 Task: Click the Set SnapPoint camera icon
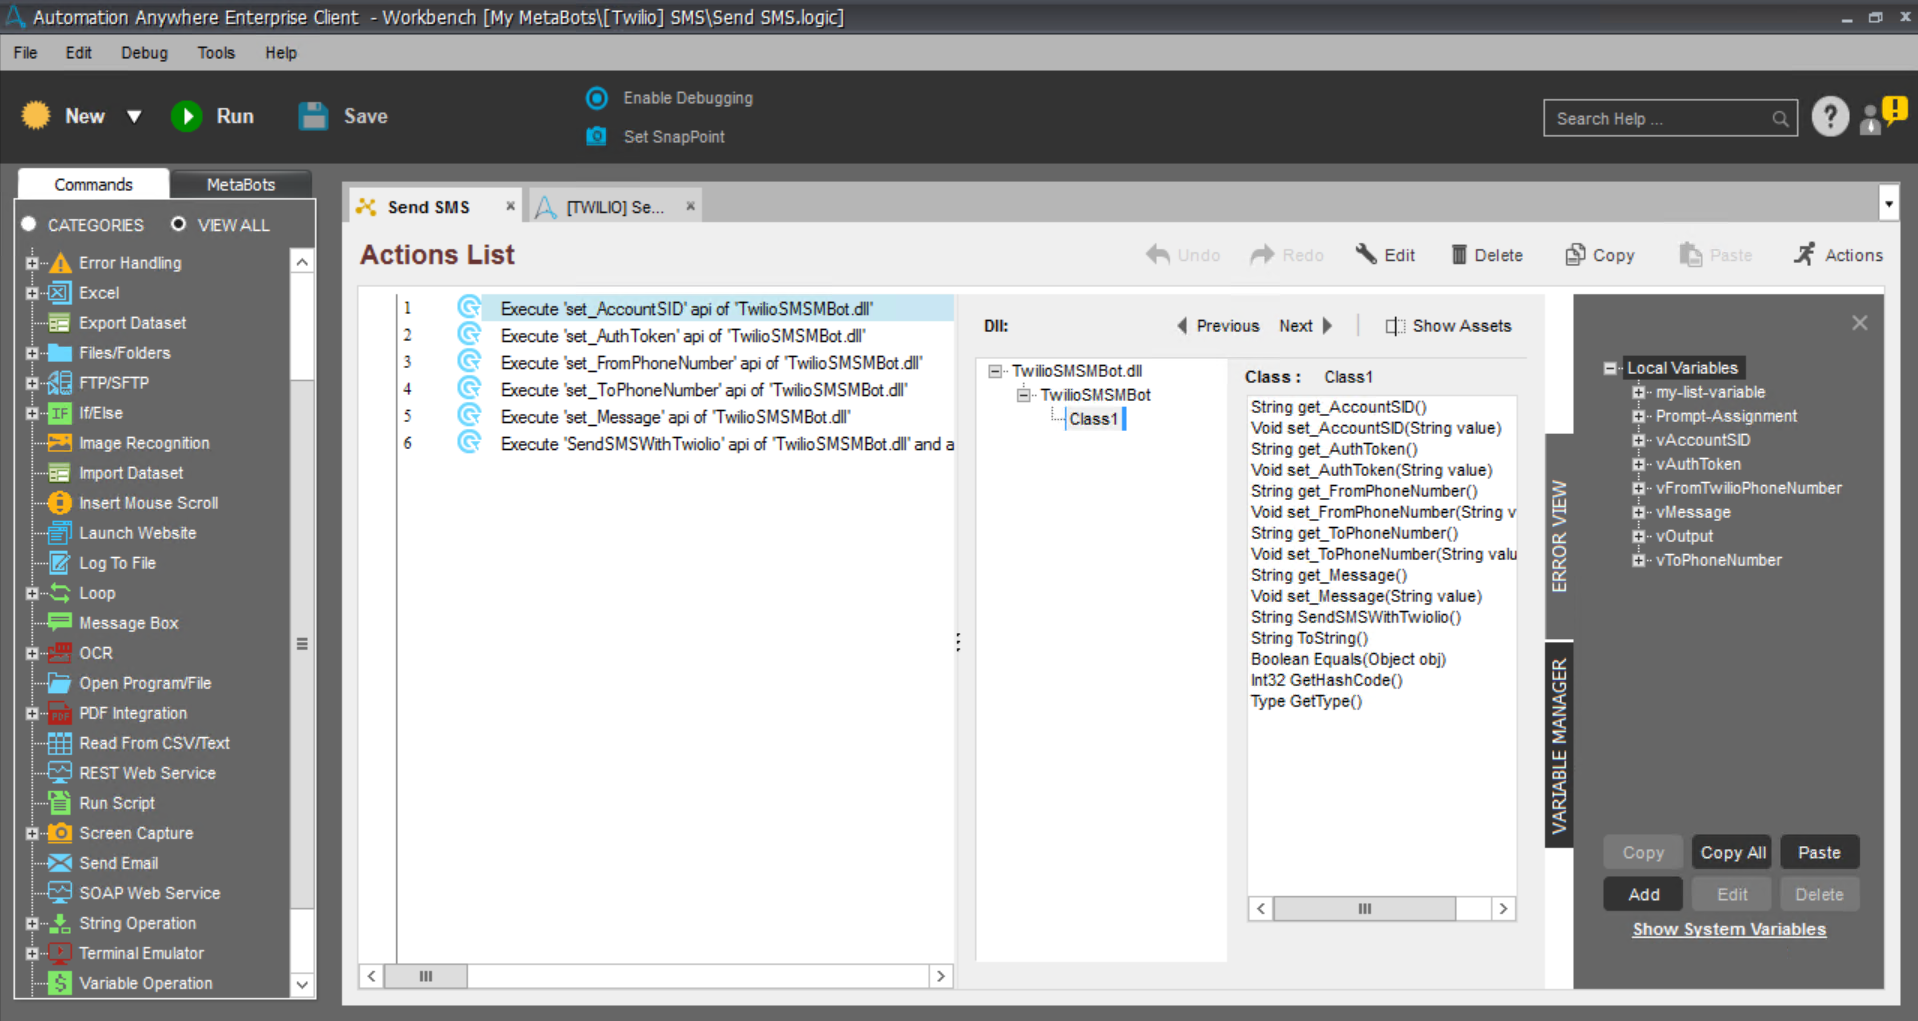[596, 136]
